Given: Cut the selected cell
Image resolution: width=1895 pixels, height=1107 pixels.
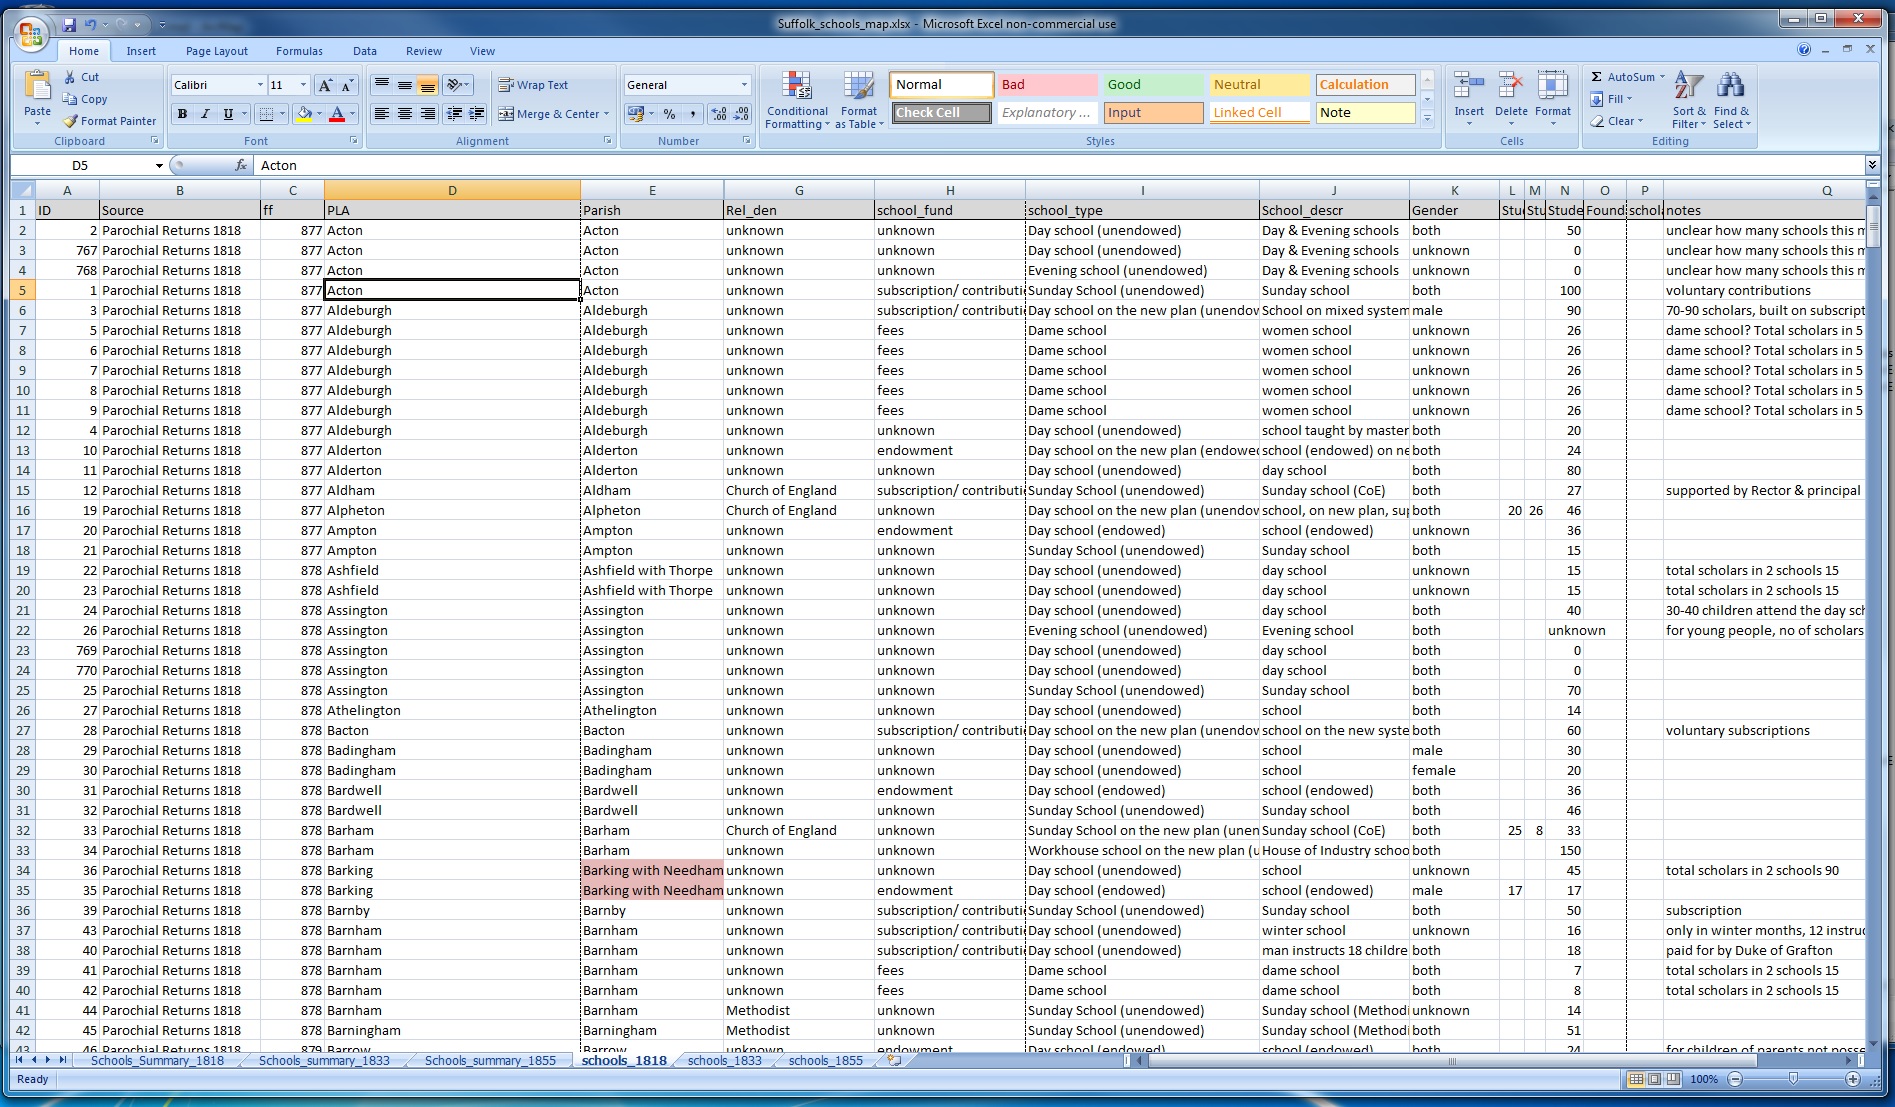Looking at the screenshot, I should click(81, 77).
